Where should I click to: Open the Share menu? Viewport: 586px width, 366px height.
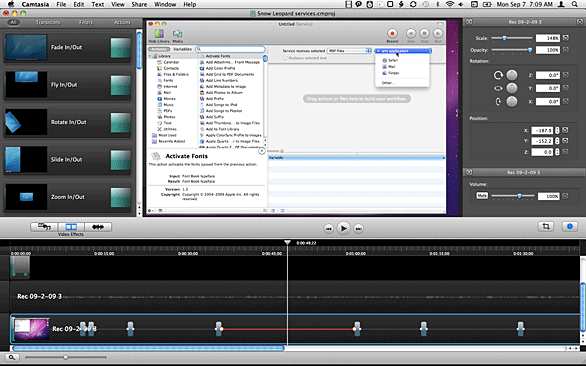pos(139,4)
